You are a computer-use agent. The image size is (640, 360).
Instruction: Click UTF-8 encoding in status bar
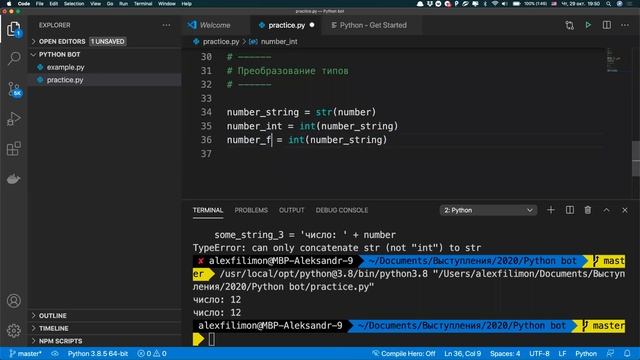pos(539,353)
